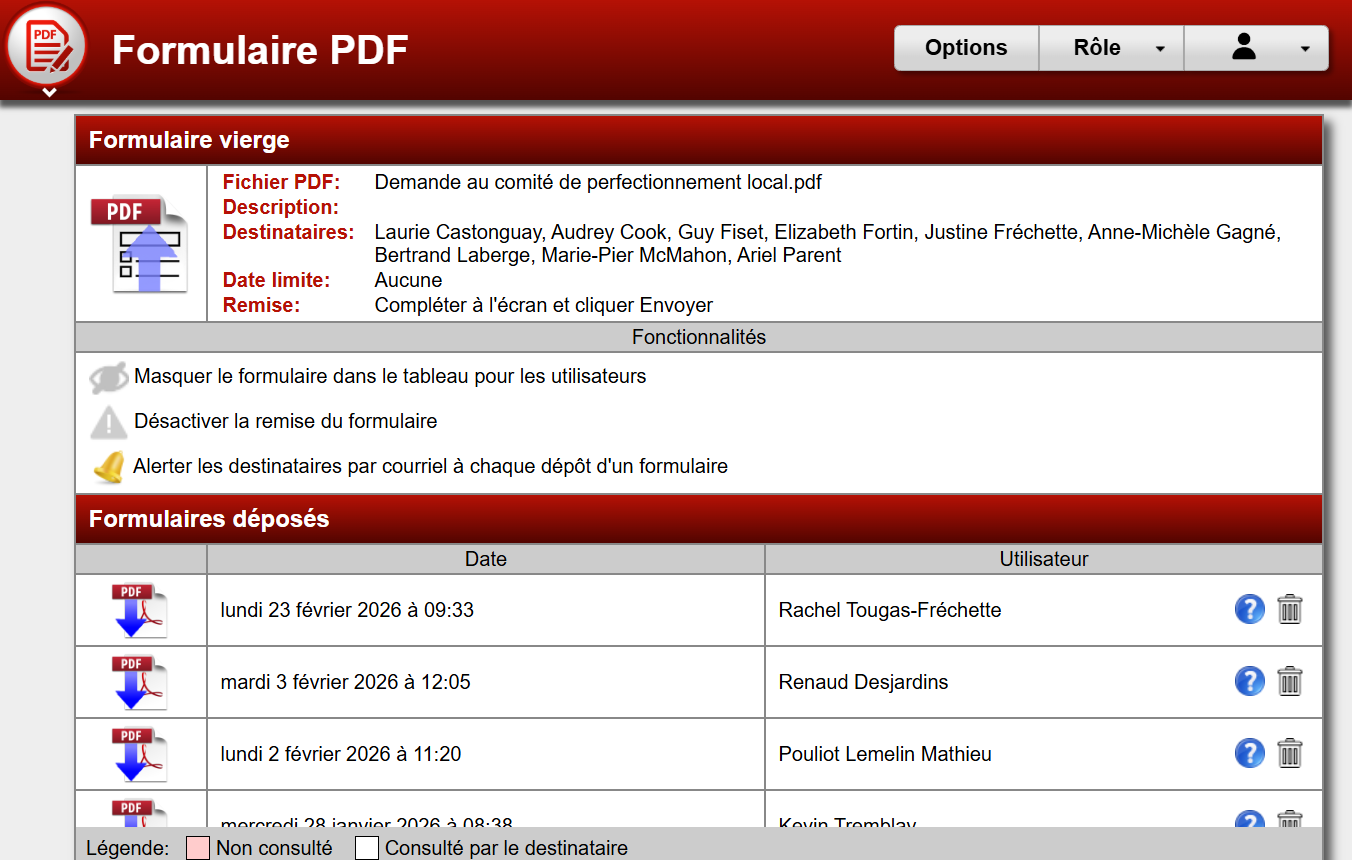The height and width of the screenshot is (860, 1352).
Task: Toggle Désactiver la remise du formulaire
Action: (108, 422)
